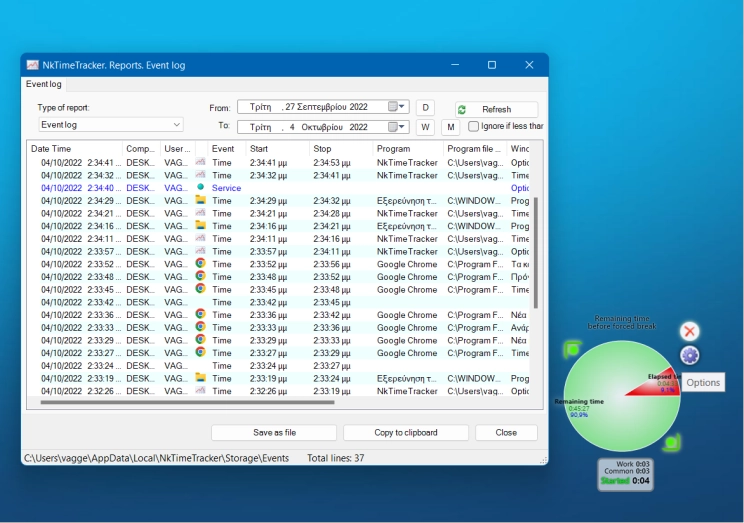Enable the 'Ignore if less than' checkbox

(x=473, y=126)
